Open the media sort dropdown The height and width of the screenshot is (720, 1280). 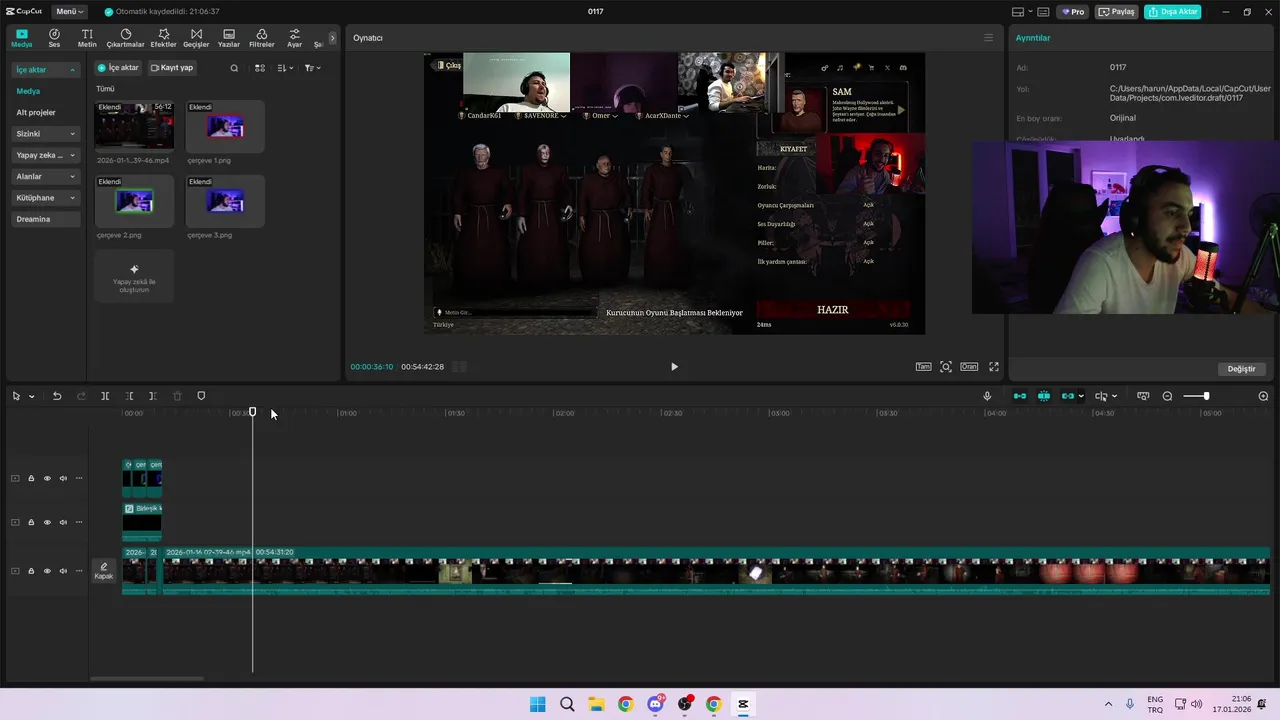(285, 68)
